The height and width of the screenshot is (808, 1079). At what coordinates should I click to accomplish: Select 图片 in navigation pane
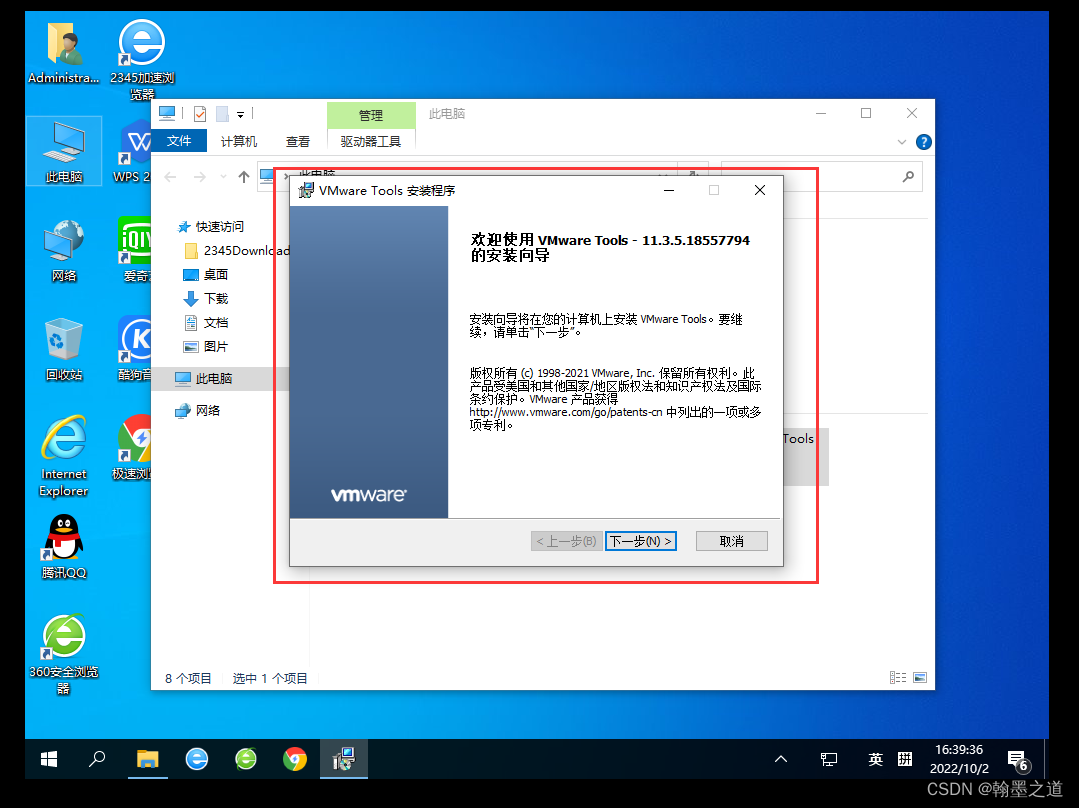pos(205,347)
